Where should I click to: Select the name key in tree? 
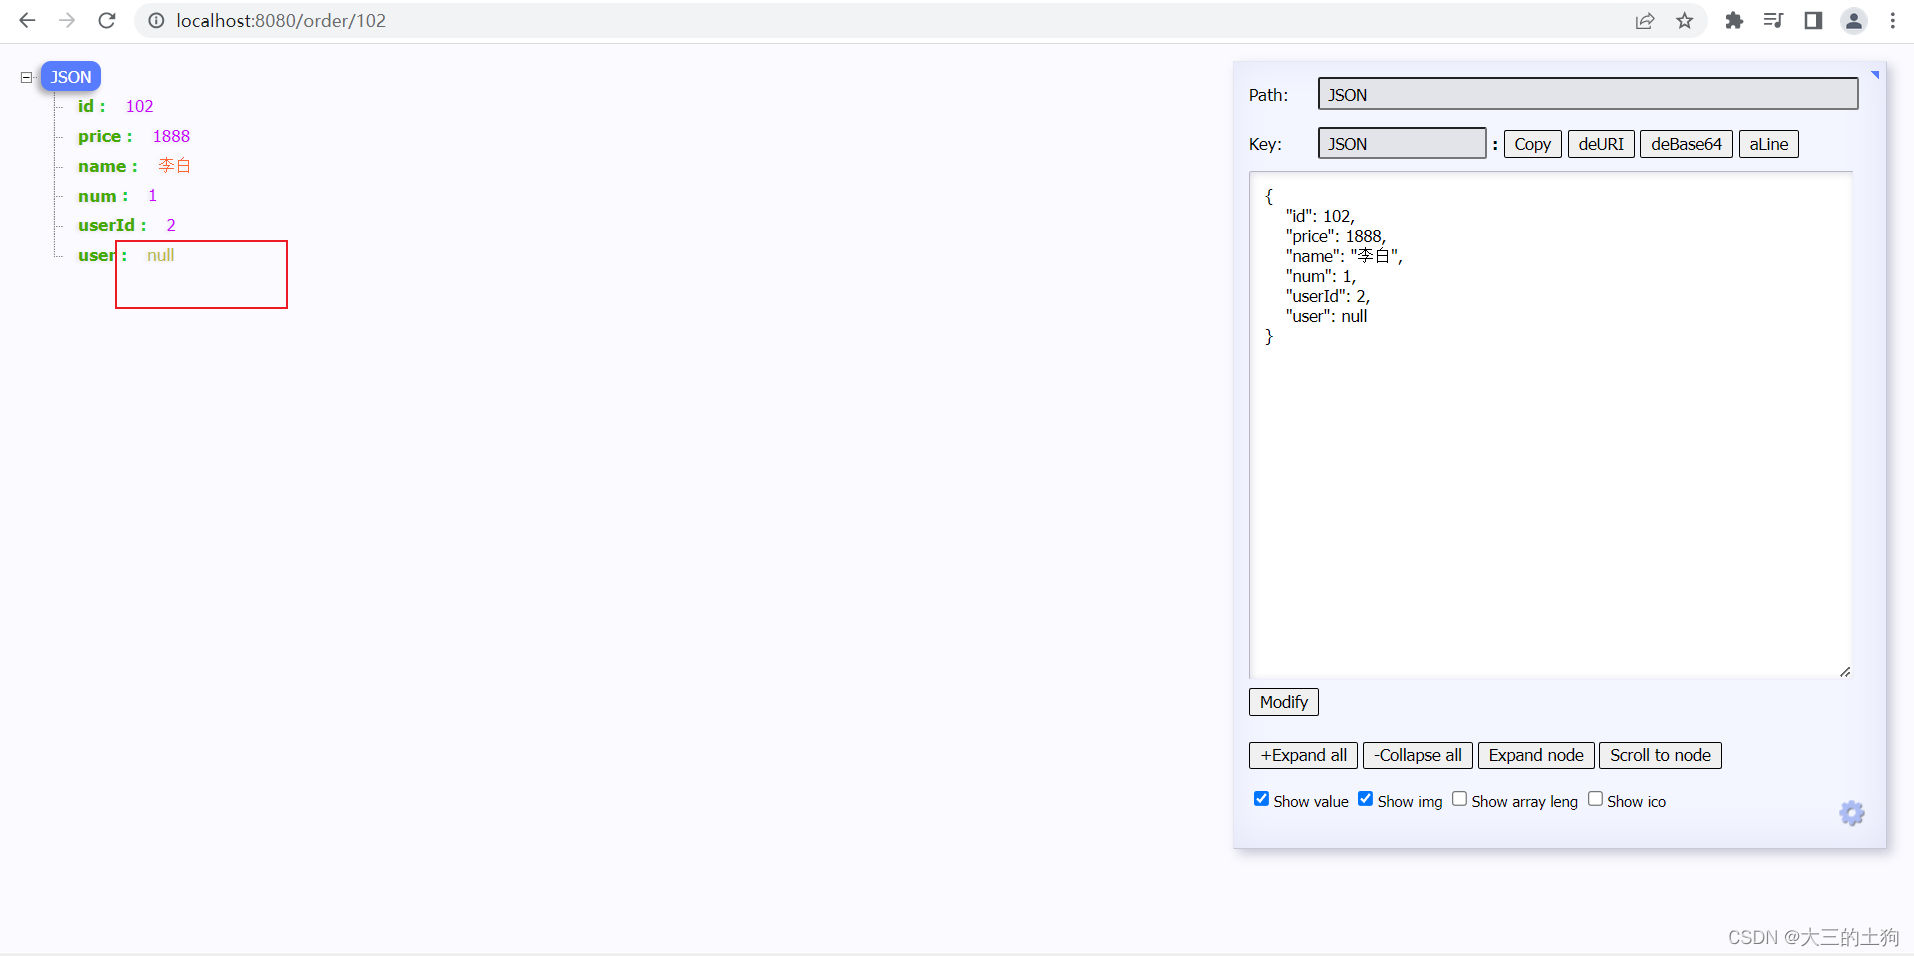tap(102, 166)
